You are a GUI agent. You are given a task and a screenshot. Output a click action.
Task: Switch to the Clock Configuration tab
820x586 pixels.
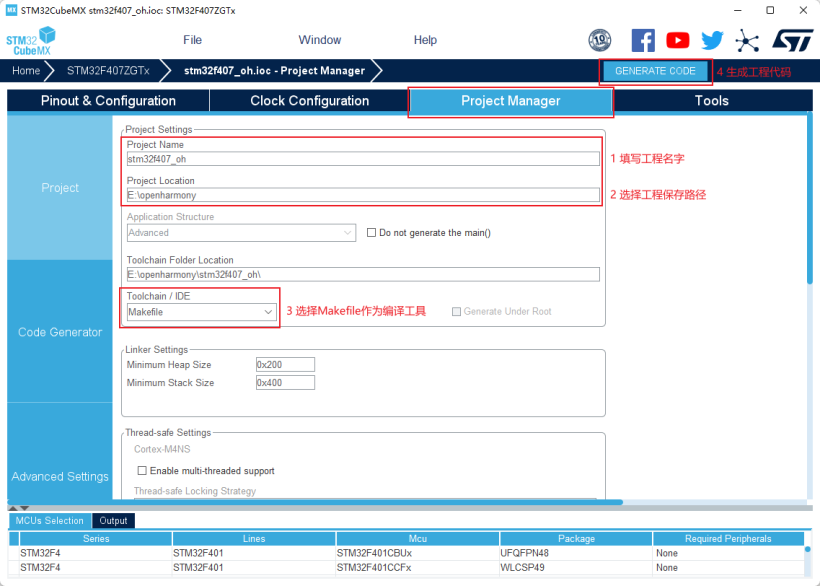(309, 101)
